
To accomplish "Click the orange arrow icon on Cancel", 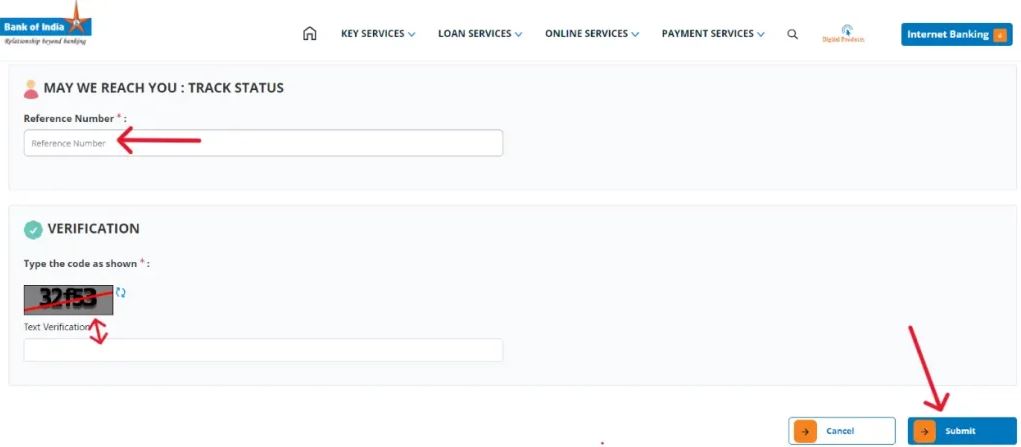I will [x=805, y=431].
